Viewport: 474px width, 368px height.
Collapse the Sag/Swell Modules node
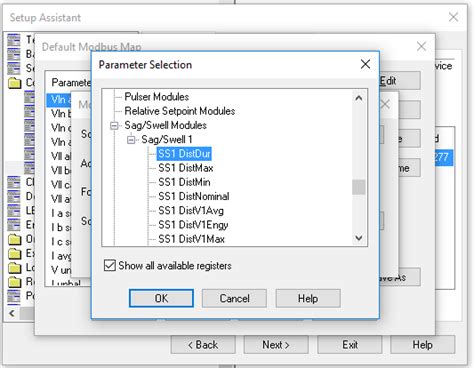click(114, 126)
